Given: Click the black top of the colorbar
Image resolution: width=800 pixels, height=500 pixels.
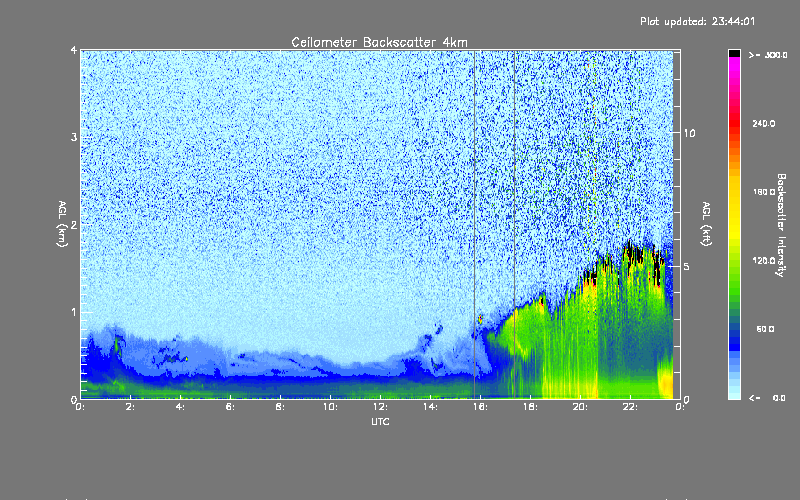Looking at the screenshot, I should [x=734, y=53].
